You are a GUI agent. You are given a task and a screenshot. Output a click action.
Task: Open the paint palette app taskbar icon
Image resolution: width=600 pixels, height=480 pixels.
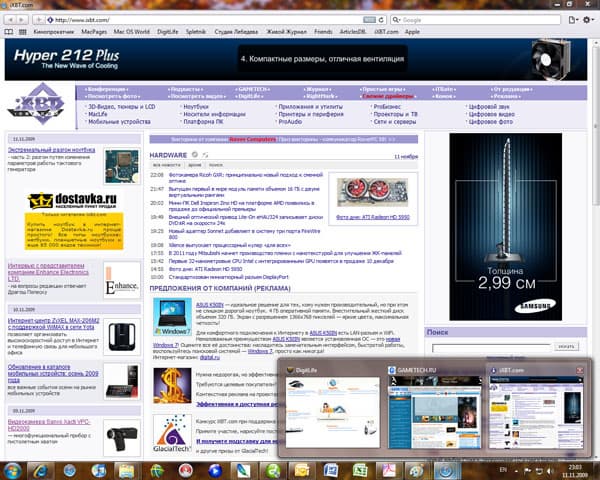click(x=416, y=470)
